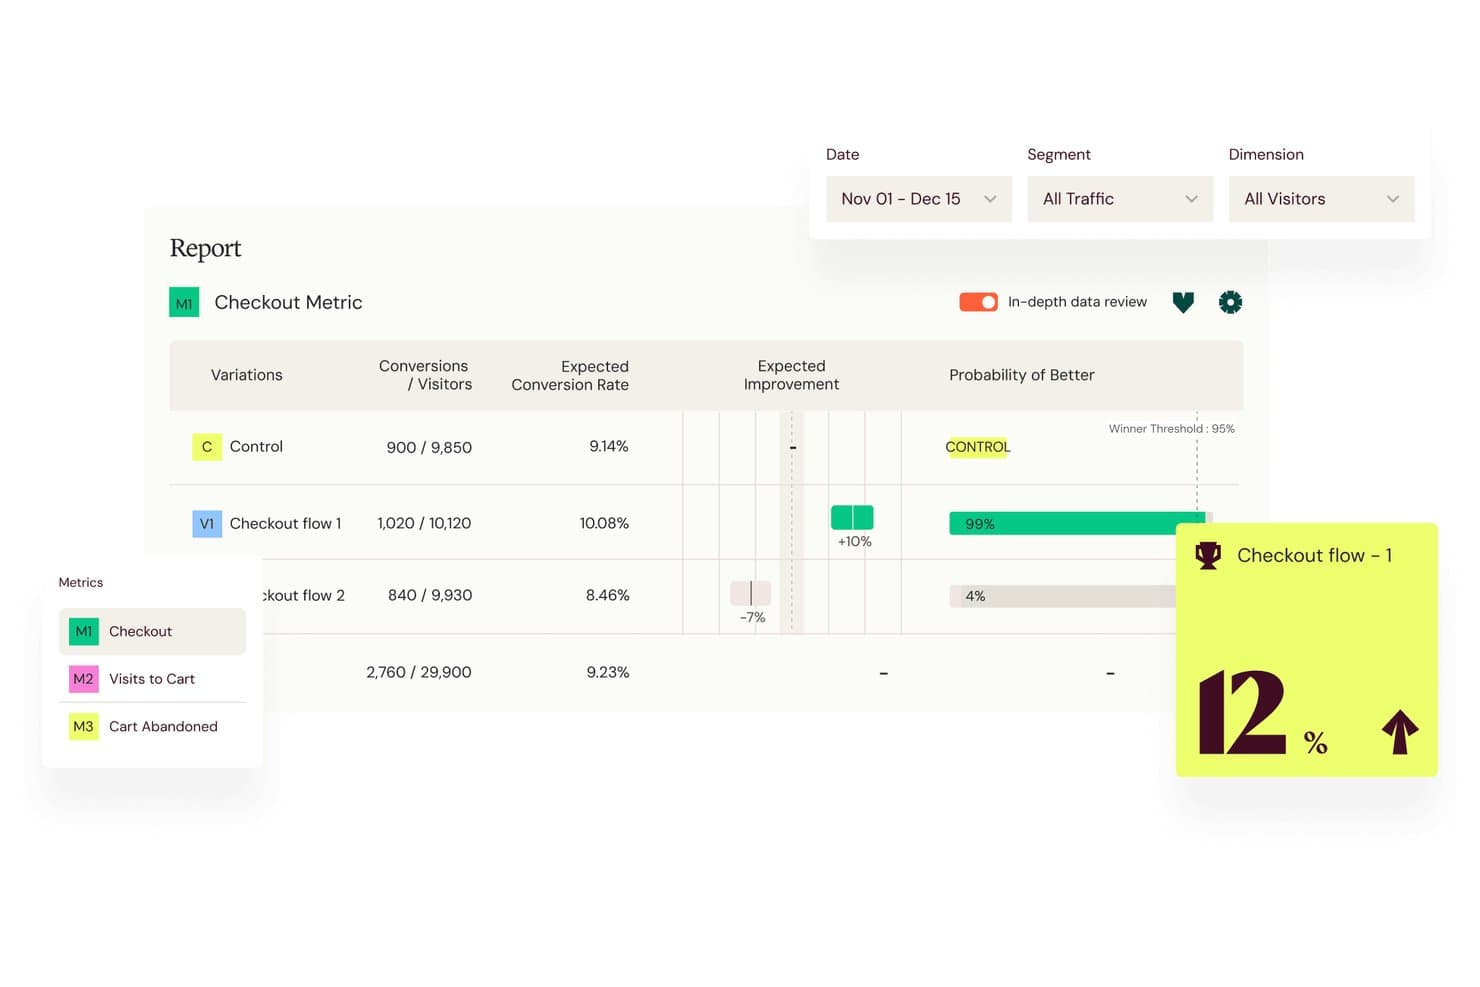Image resolution: width=1480 pixels, height=987 pixels.
Task: Open the Segment dropdown All Traffic
Action: click(x=1120, y=199)
